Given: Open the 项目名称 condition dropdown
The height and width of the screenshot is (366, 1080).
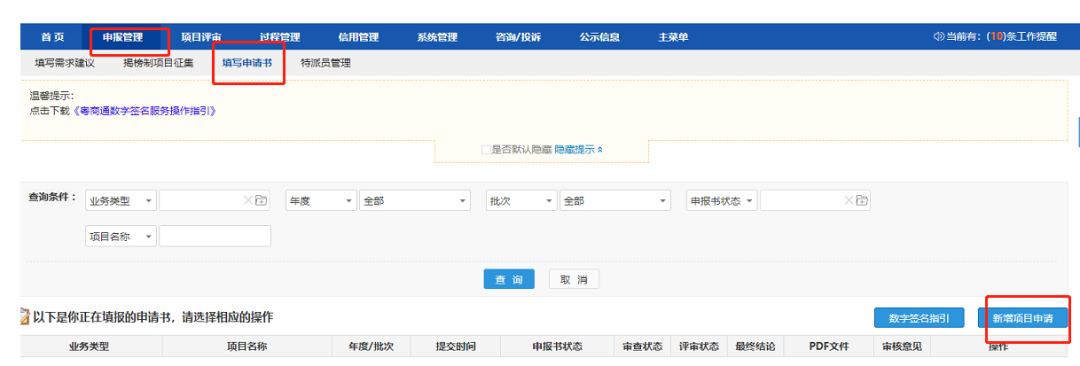Looking at the screenshot, I should click(x=121, y=236).
